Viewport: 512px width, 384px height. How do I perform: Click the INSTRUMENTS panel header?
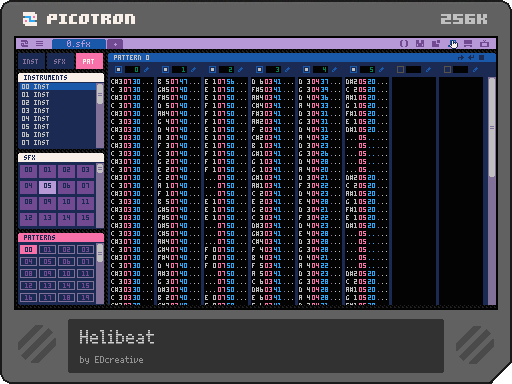click(61, 78)
